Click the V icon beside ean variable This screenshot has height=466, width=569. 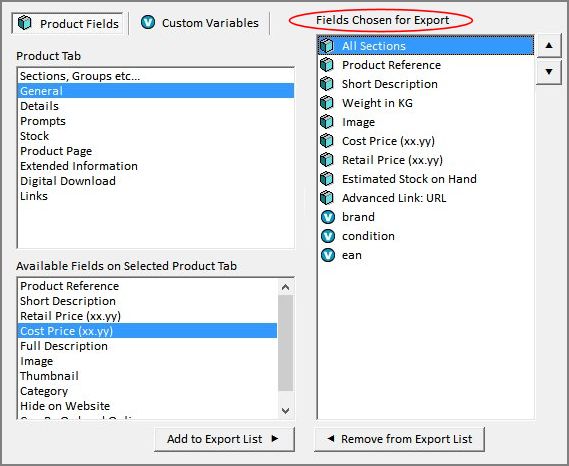tap(328, 255)
